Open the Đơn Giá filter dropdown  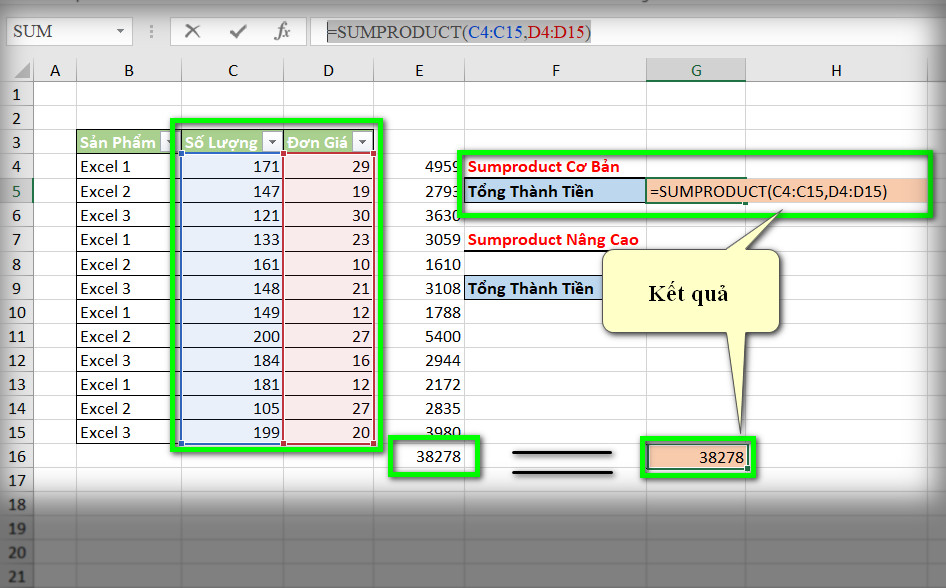(362, 142)
